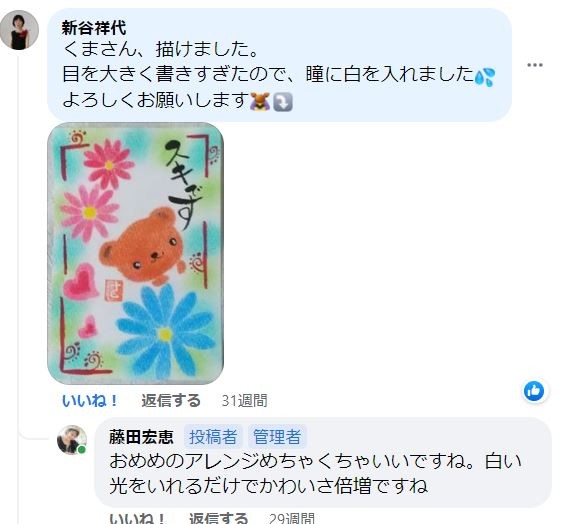View the thumbs-up reaction on the comment
The height and width of the screenshot is (524, 564).
[x=535, y=391]
